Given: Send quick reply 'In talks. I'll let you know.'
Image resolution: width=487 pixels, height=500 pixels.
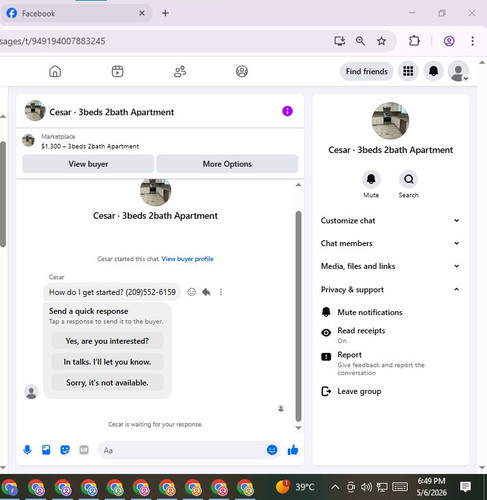Looking at the screenshot, I should coord(107,362).
